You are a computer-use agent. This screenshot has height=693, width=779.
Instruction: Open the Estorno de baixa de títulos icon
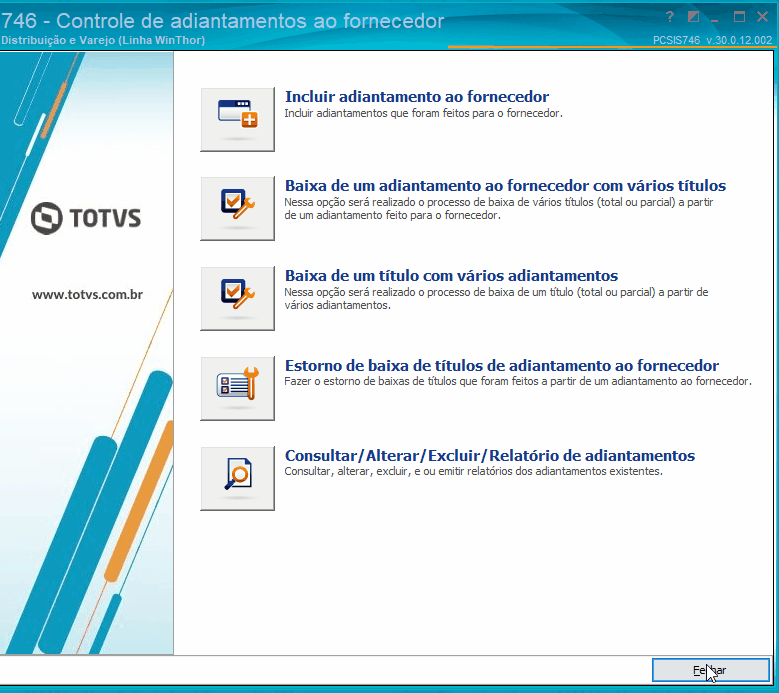[237, 388]
